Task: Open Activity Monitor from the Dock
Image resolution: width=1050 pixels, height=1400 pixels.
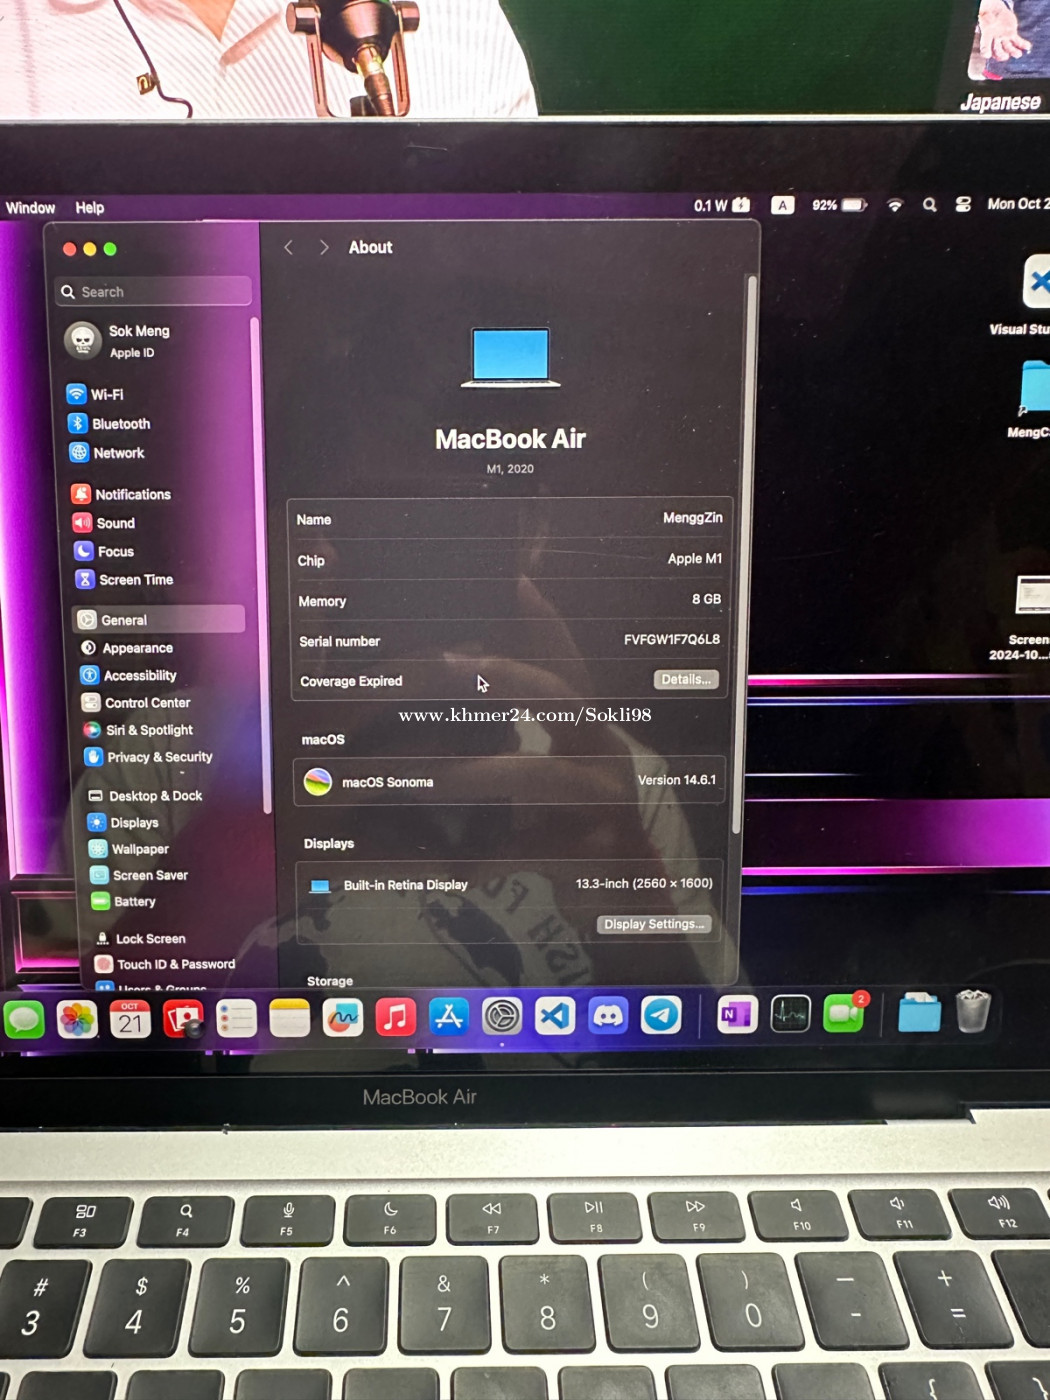Action: [790, 1015]
